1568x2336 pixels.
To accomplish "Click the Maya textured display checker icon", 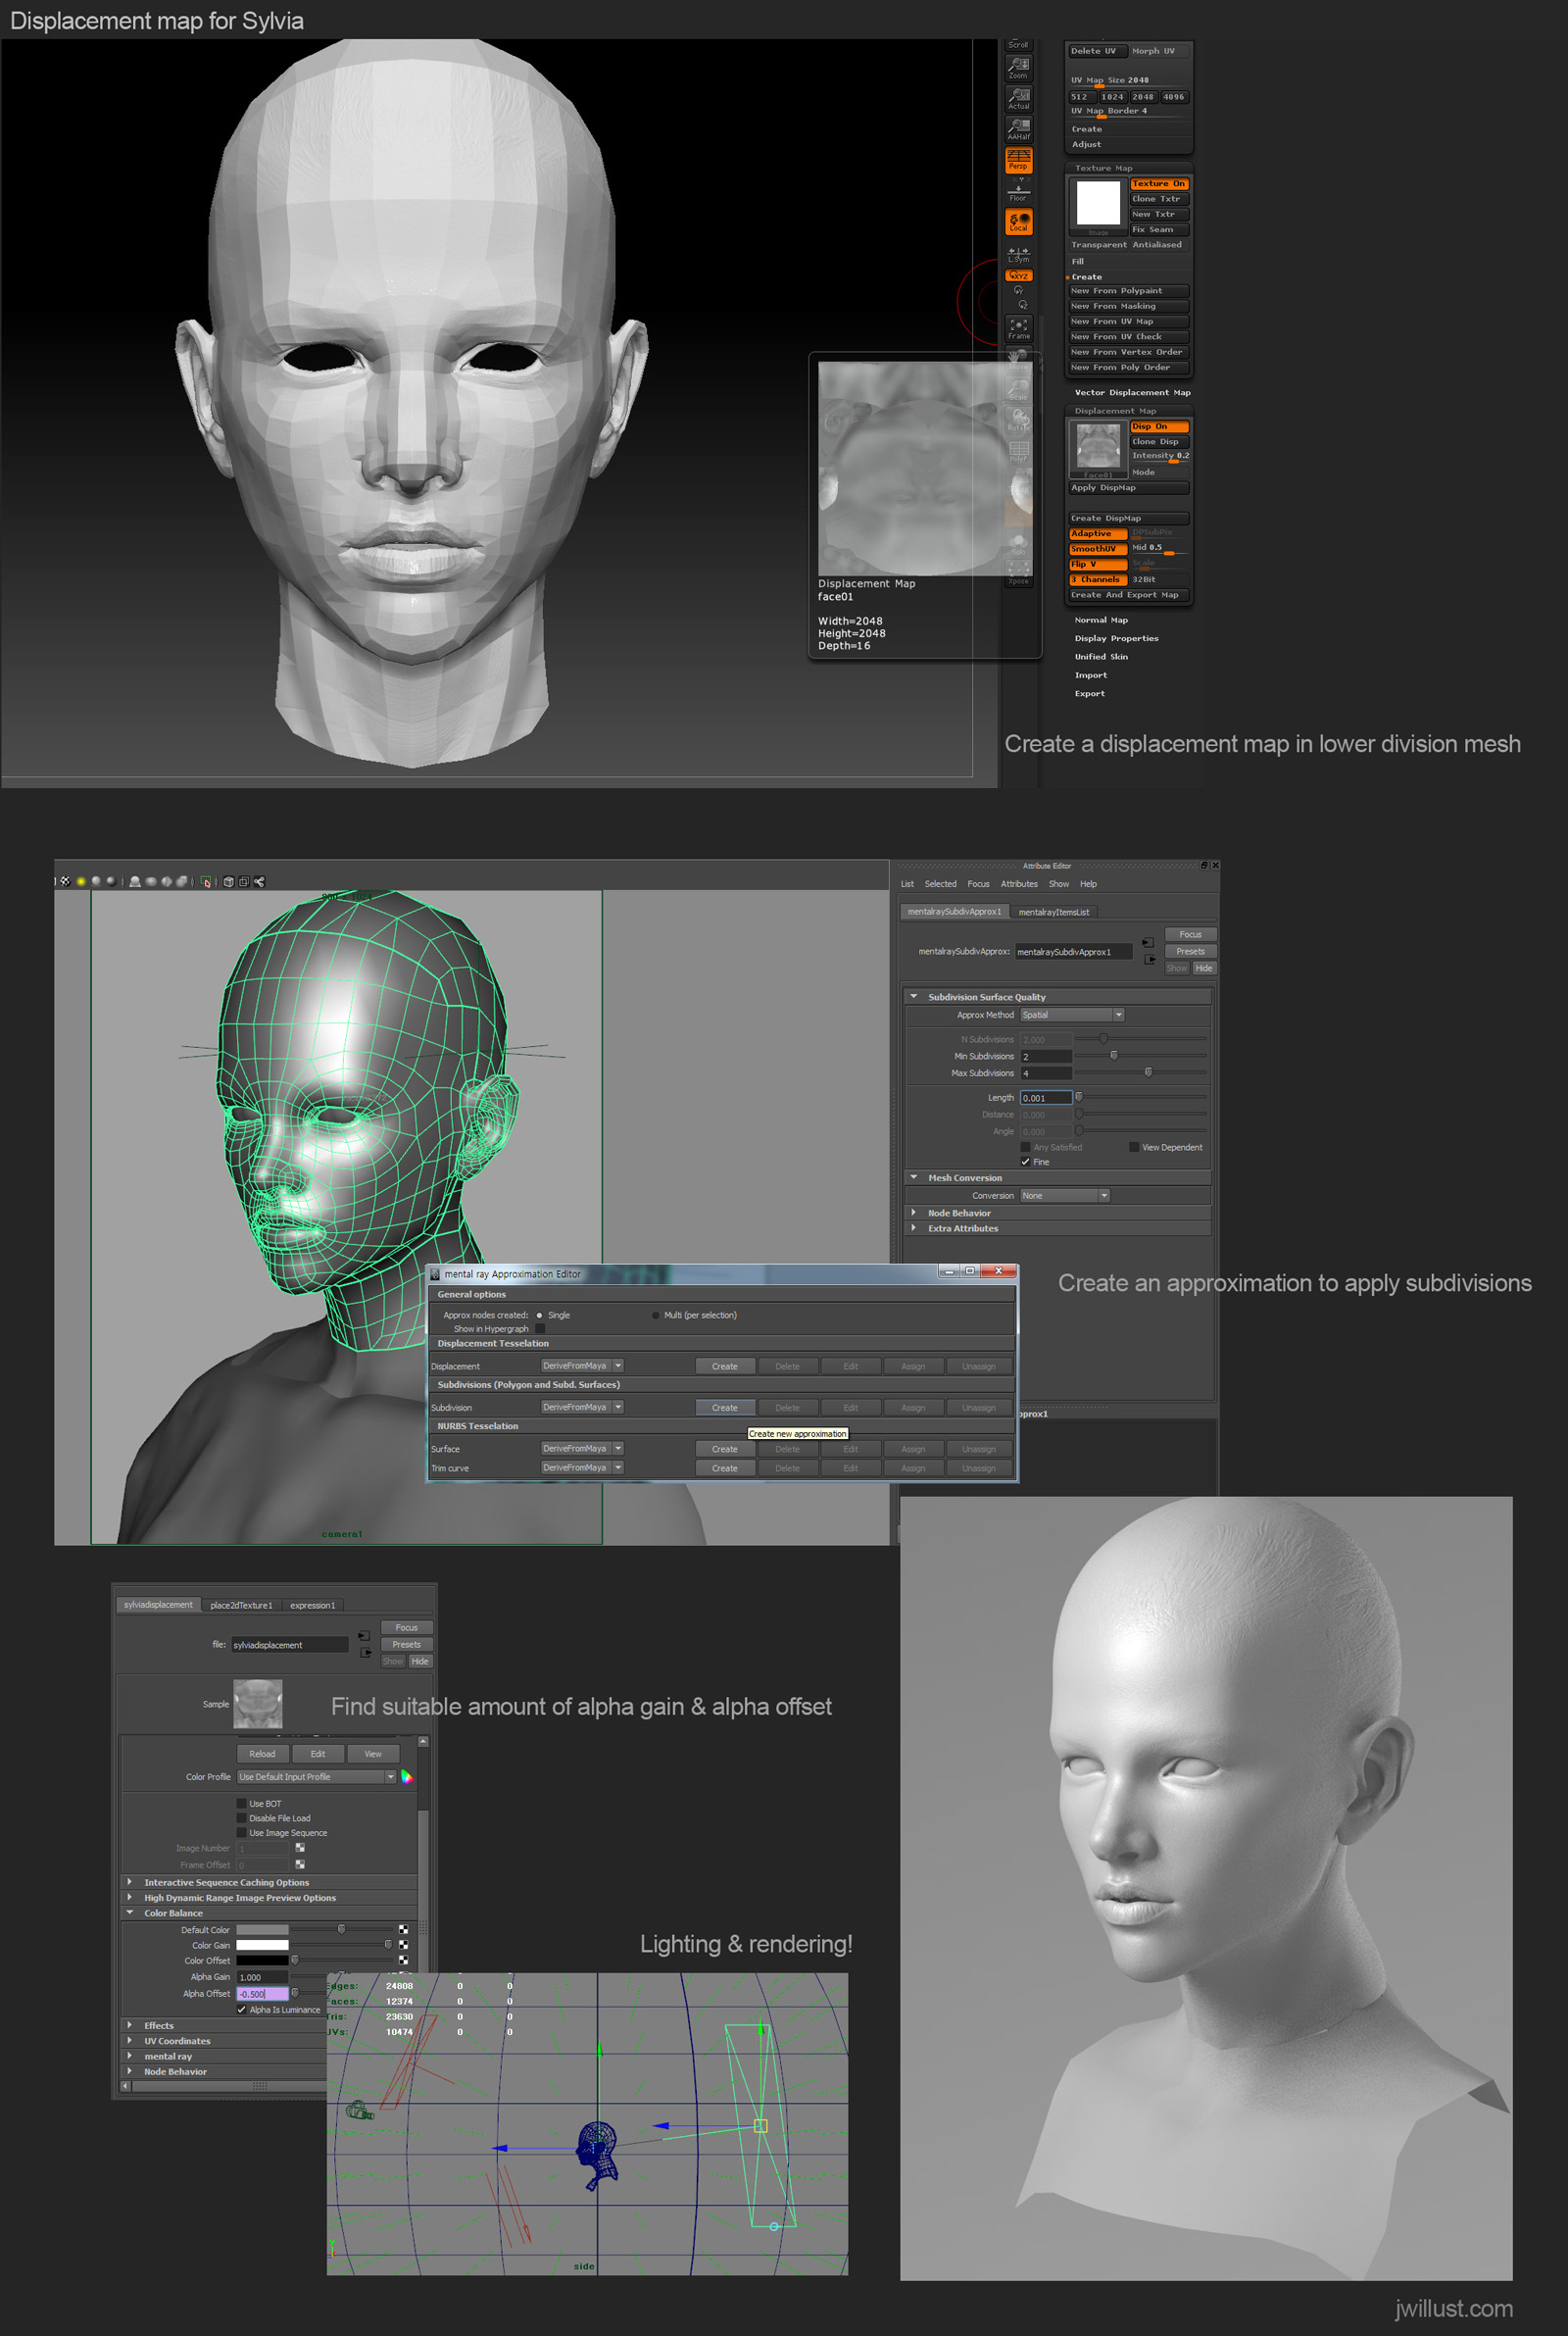I will (x=65, y=881).
